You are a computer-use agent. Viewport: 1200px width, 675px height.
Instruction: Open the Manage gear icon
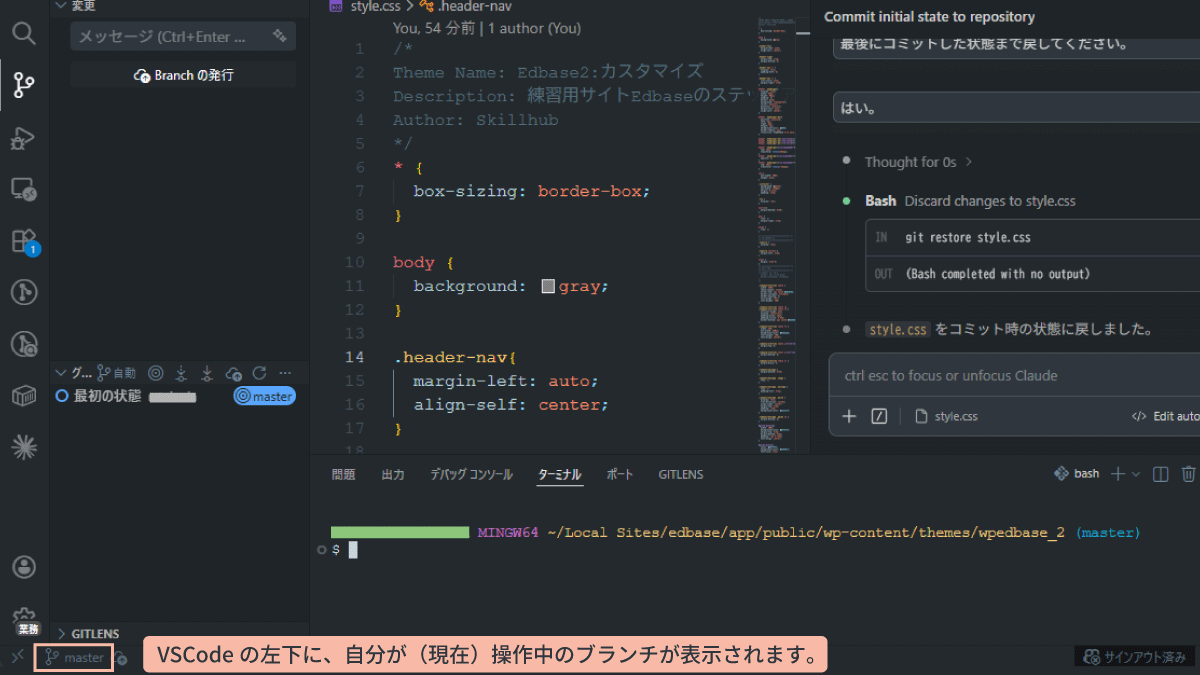pyautogui.click(x=24, y=616)
